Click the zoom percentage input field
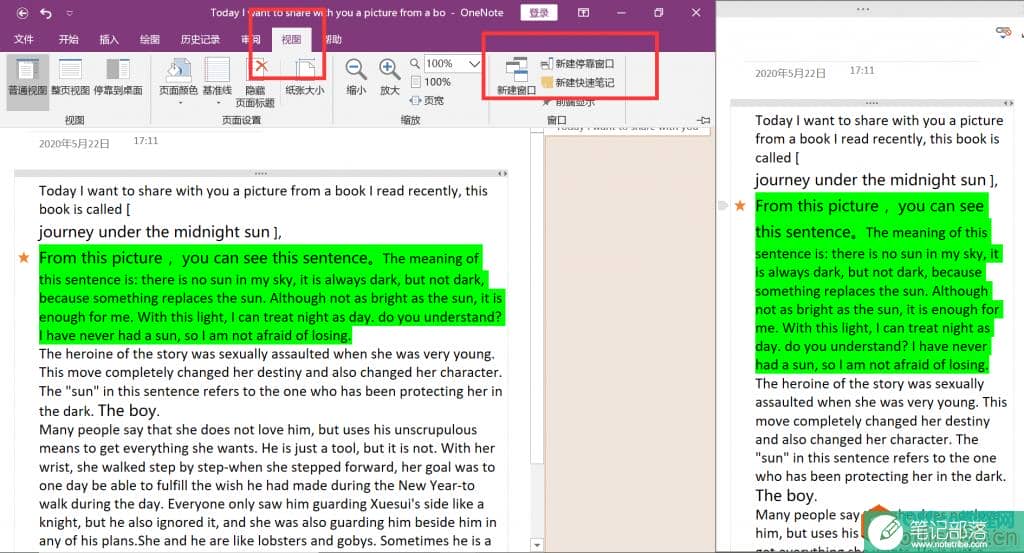 pyautogui.click(x=445, y=63)
